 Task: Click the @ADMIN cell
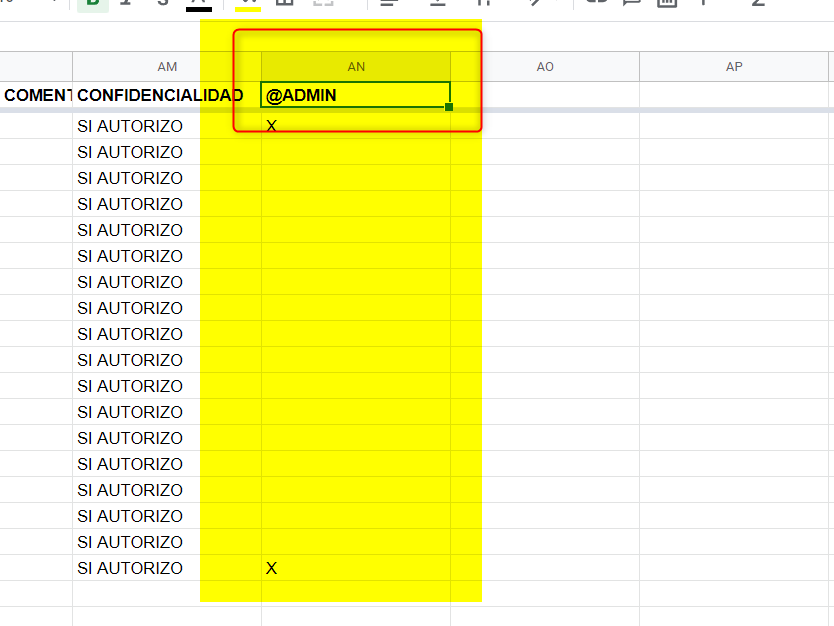[x=356, y=95]
